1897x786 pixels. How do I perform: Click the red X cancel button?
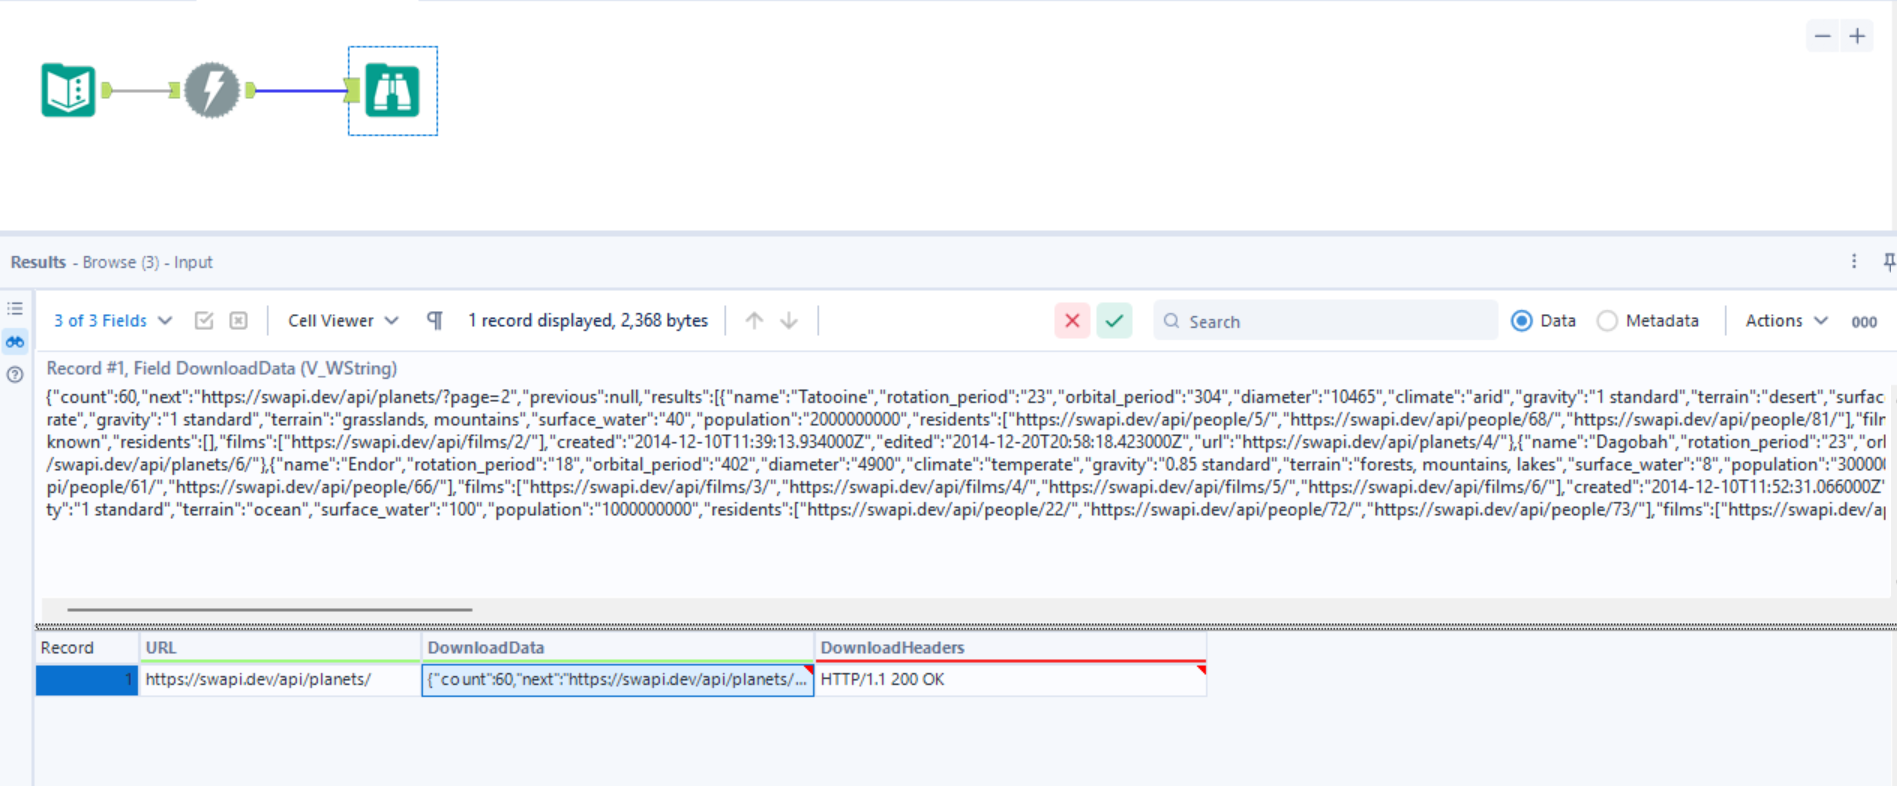click(x=1072, y=321)
